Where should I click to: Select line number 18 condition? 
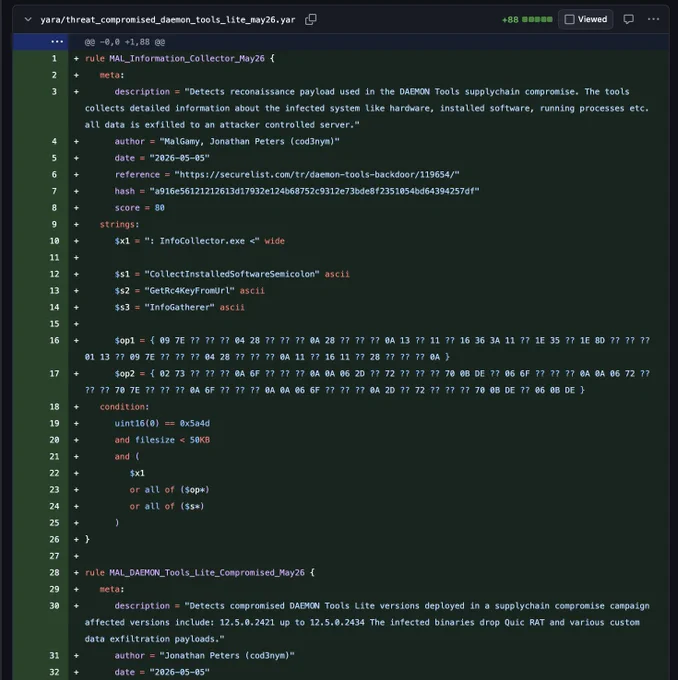pyautogui.click(x=54, y=407)
